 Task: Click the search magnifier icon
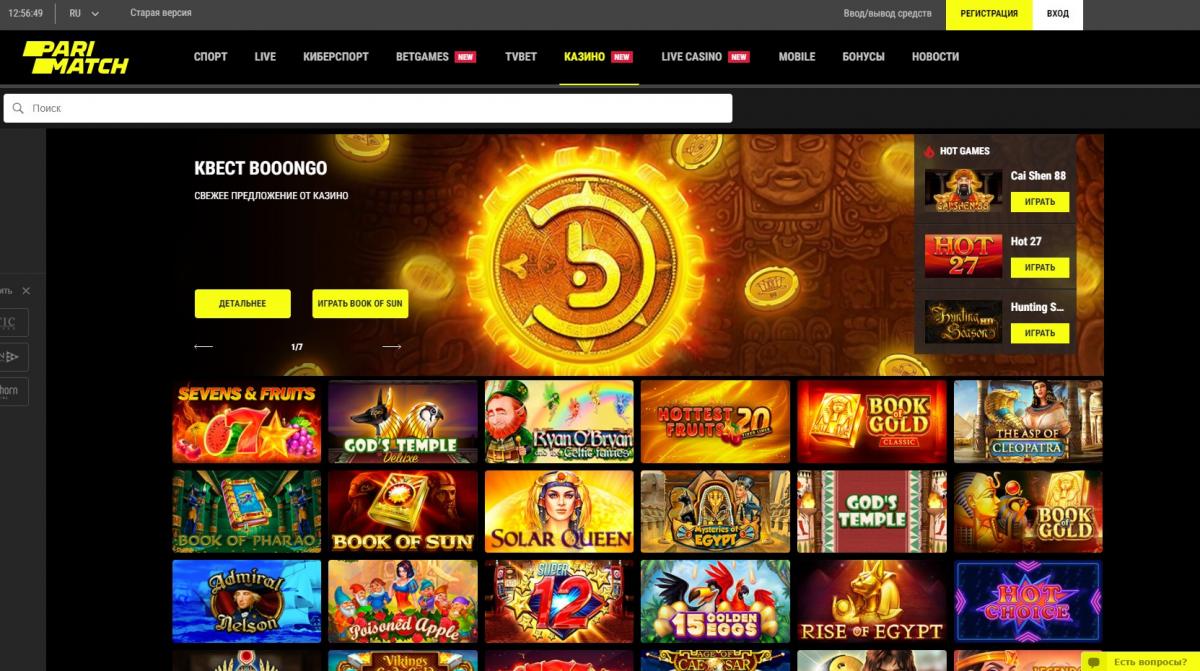[x=18, y=108]
